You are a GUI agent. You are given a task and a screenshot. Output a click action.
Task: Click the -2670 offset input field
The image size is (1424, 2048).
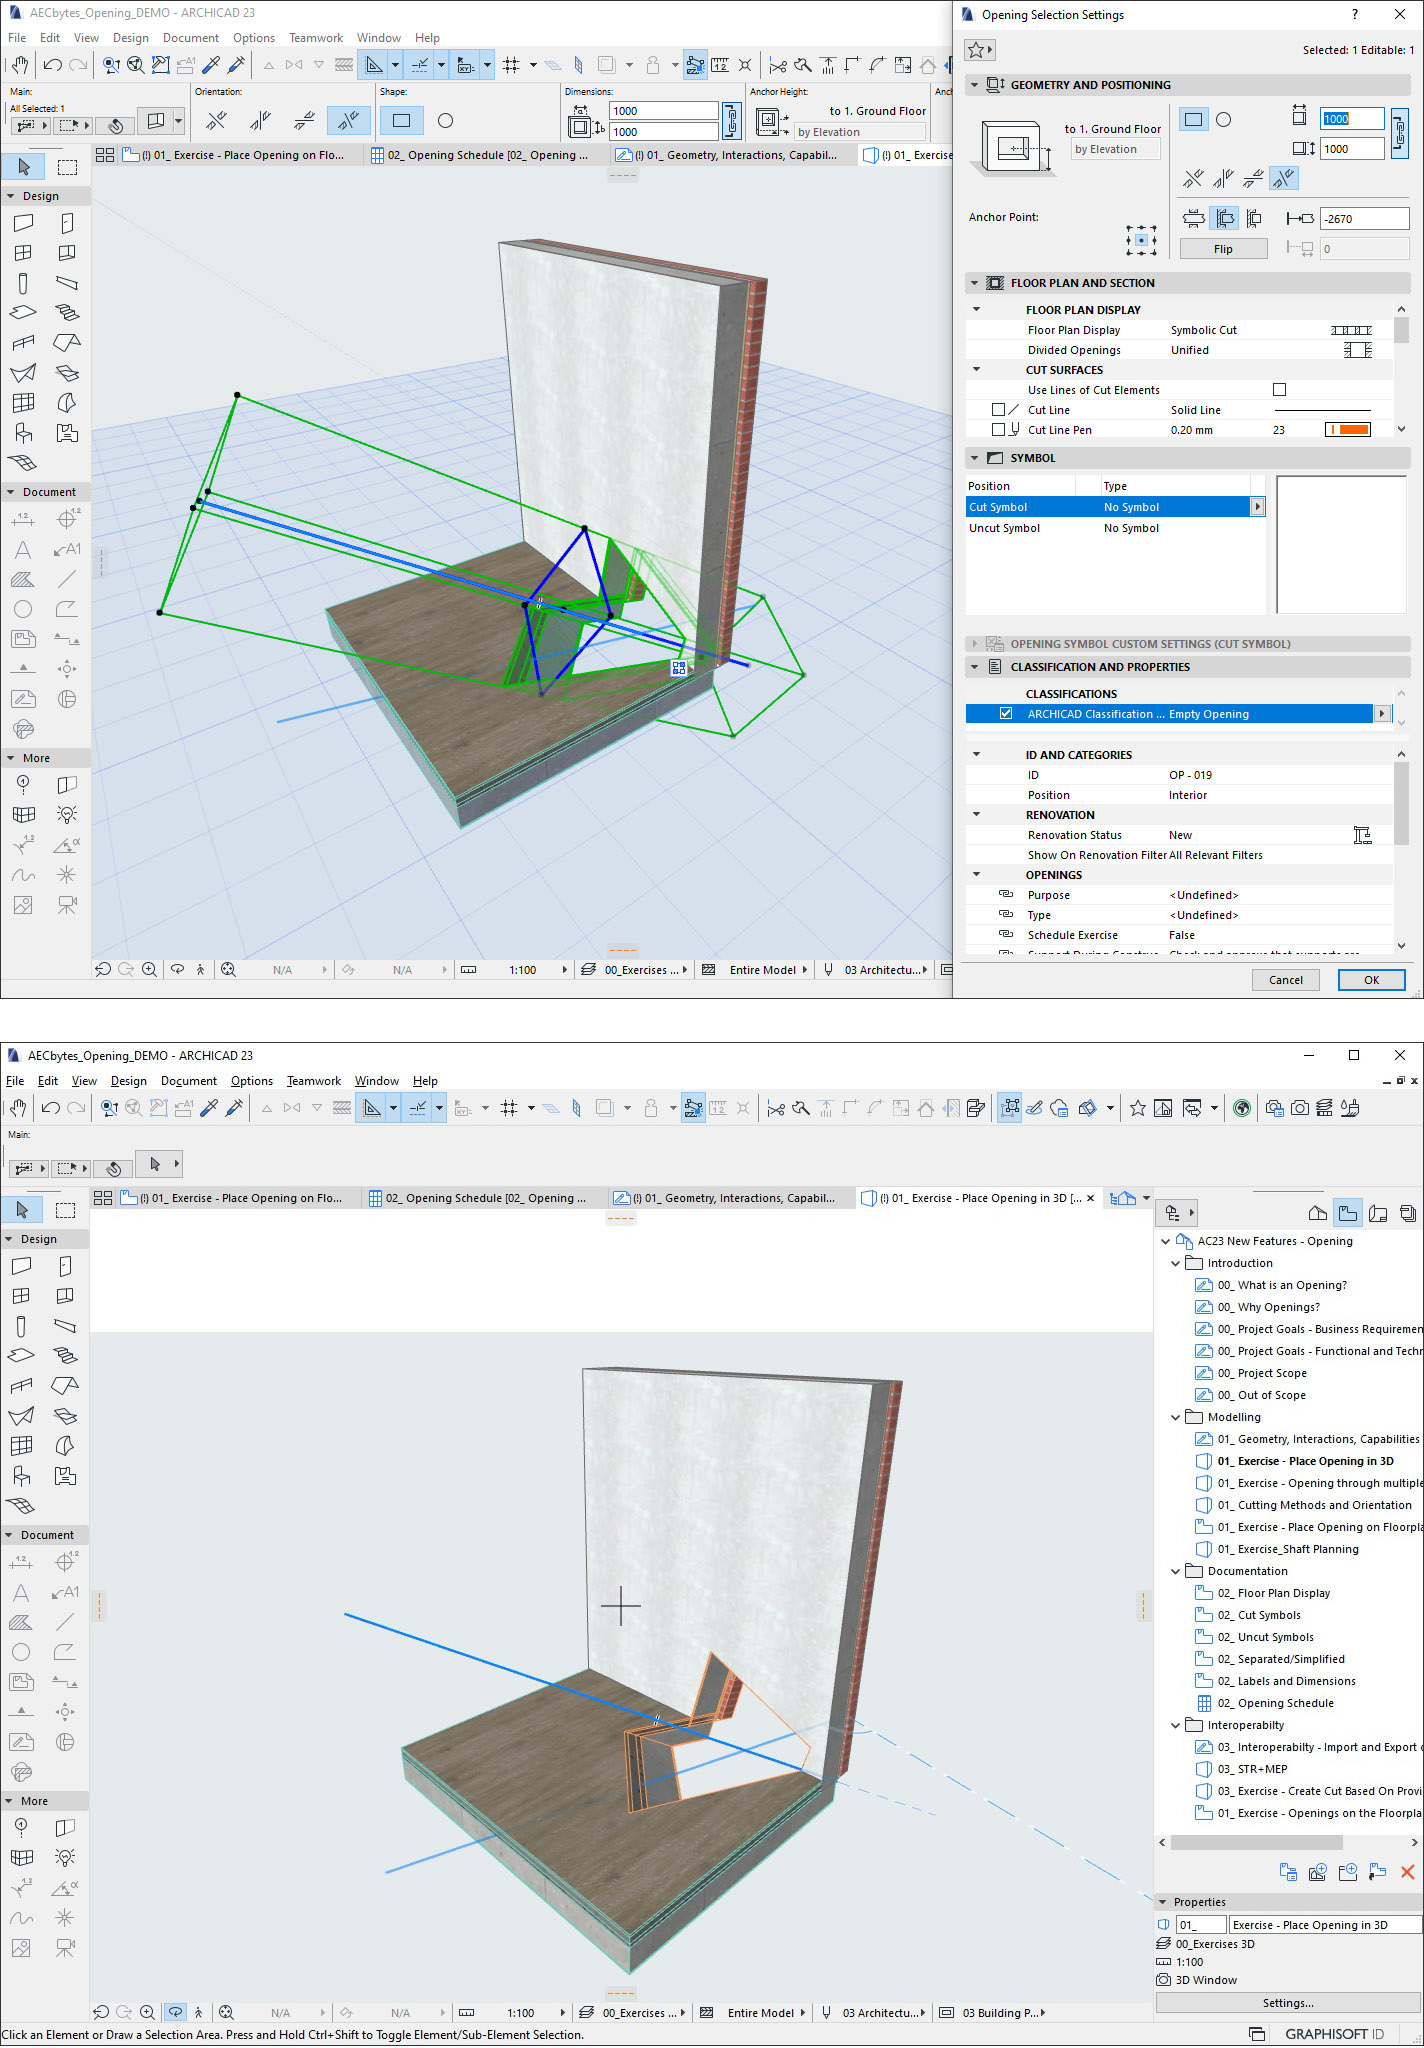(1364, 219)
